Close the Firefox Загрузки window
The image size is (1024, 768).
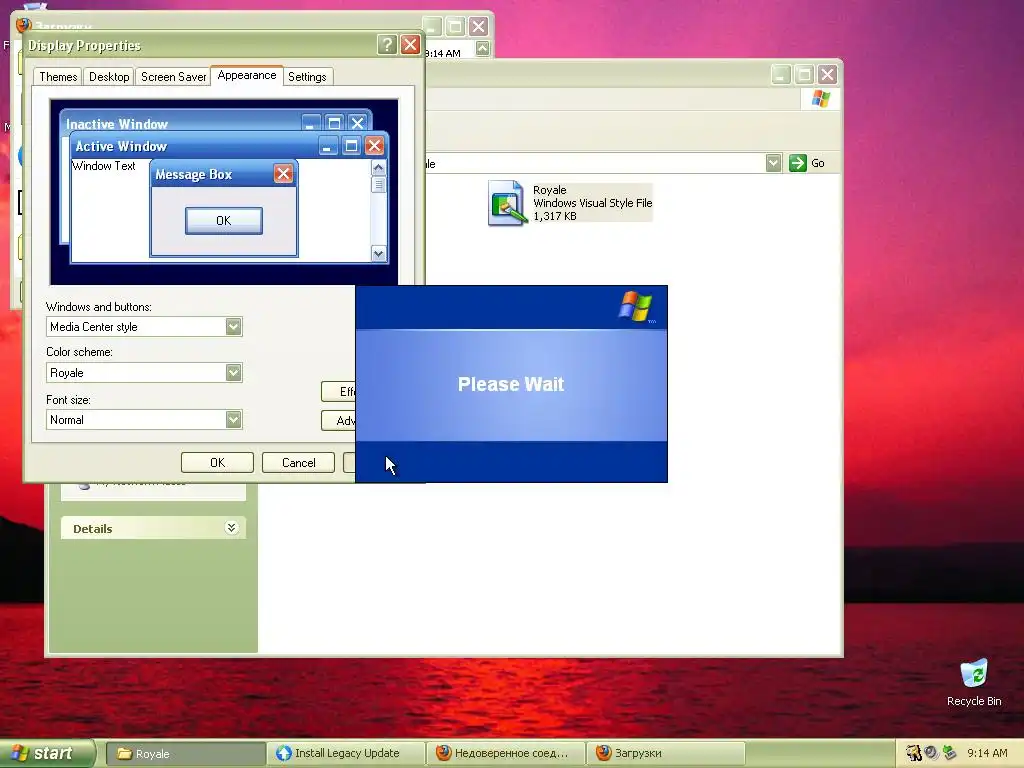tap(479, 26)
